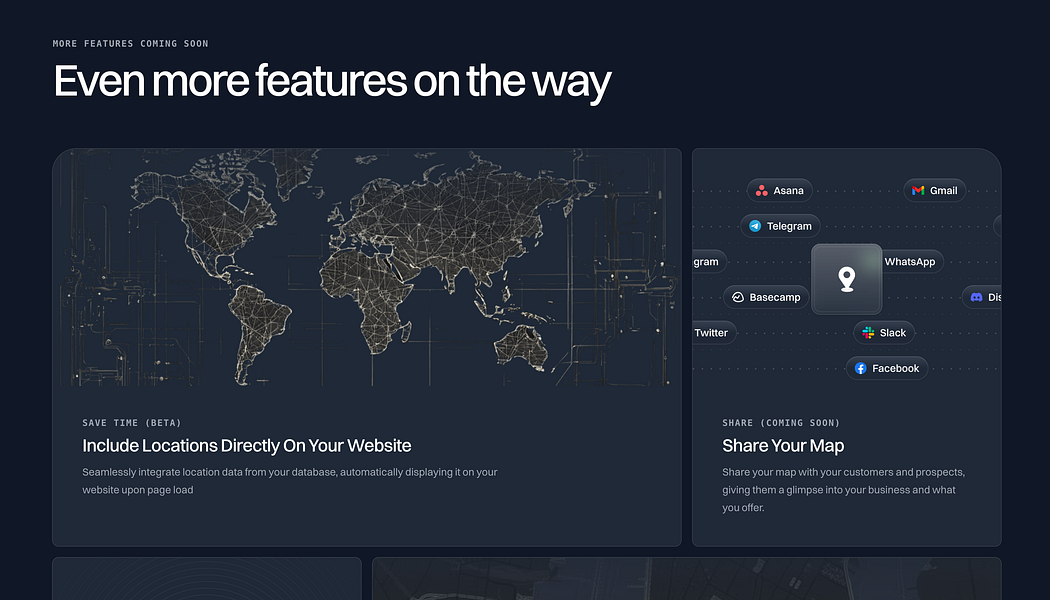Click the 'Share your map with your customers' description
This screenshot has height=600, width=1050.
pyautogui.click(x=843, y=490)
